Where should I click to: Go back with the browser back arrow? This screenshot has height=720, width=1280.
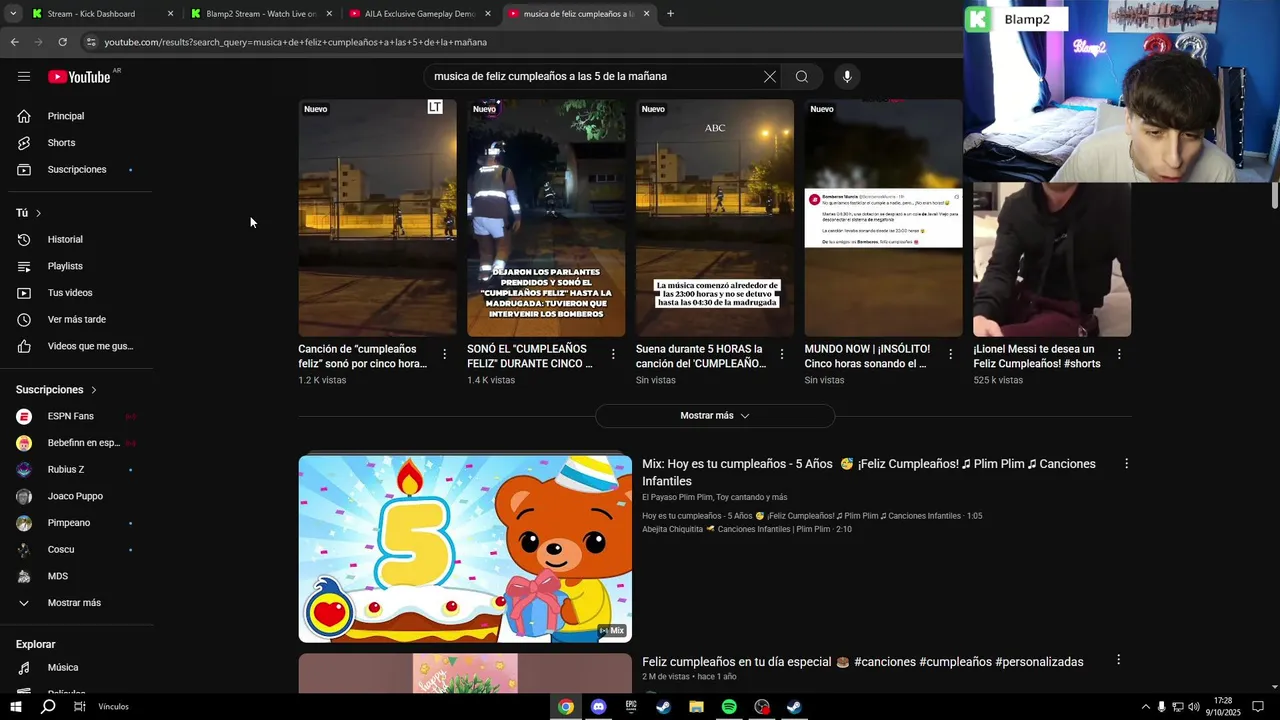point(14,42)
